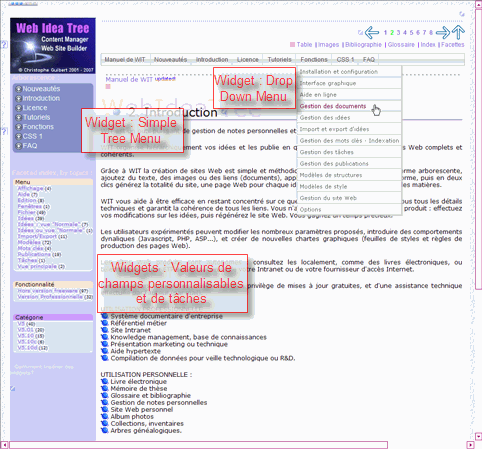The image size is (482, 449).
Task: Open Fonctions dropdown in top menu bar
Action: [x=314, y=59]
